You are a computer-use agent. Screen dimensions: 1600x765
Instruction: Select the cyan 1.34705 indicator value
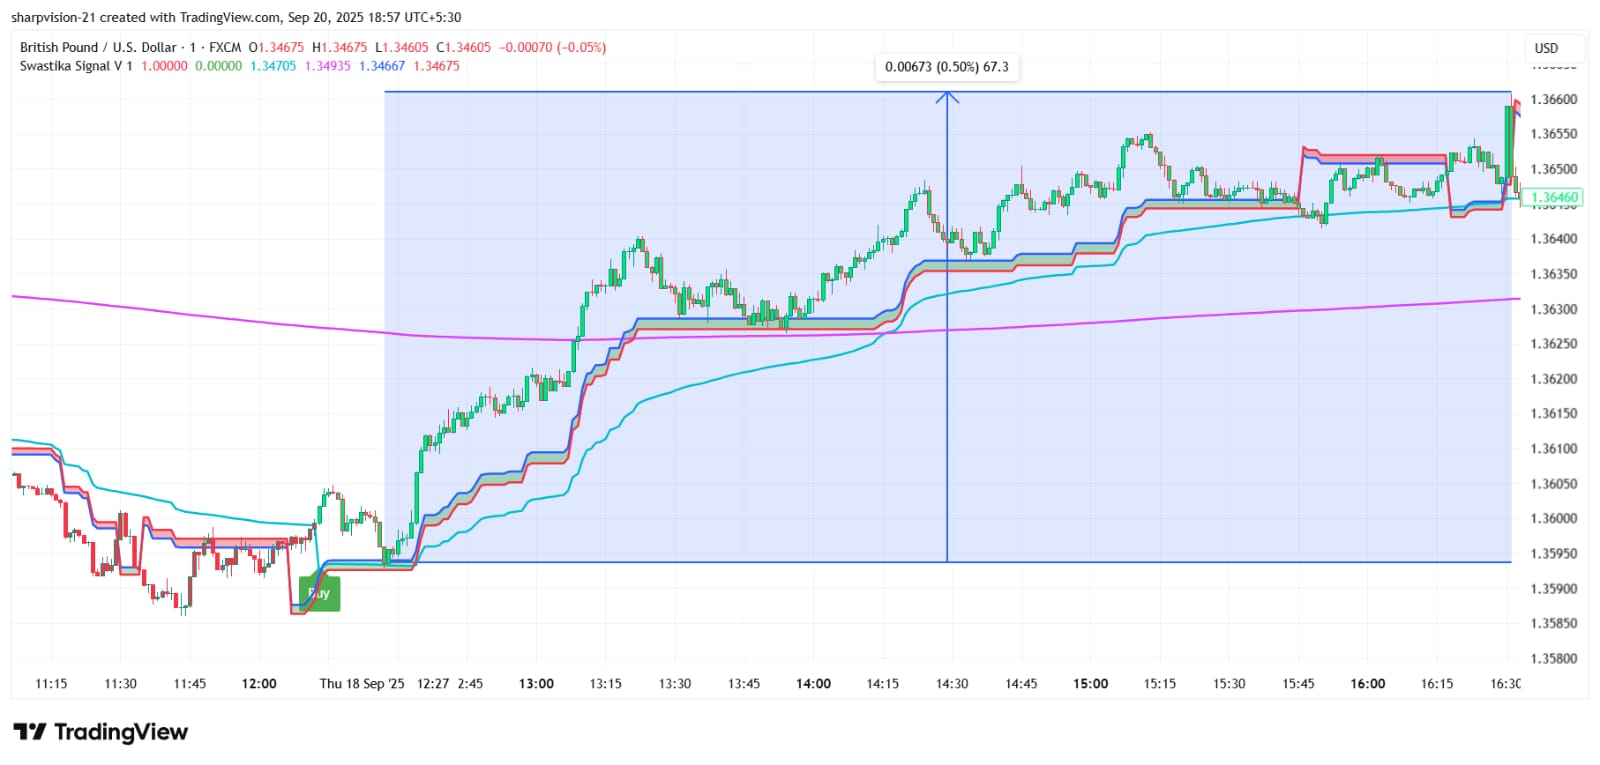point(273,66)
